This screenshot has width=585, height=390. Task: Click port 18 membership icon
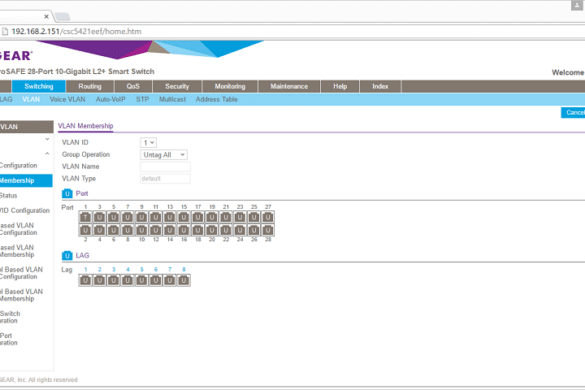point(198,230)
